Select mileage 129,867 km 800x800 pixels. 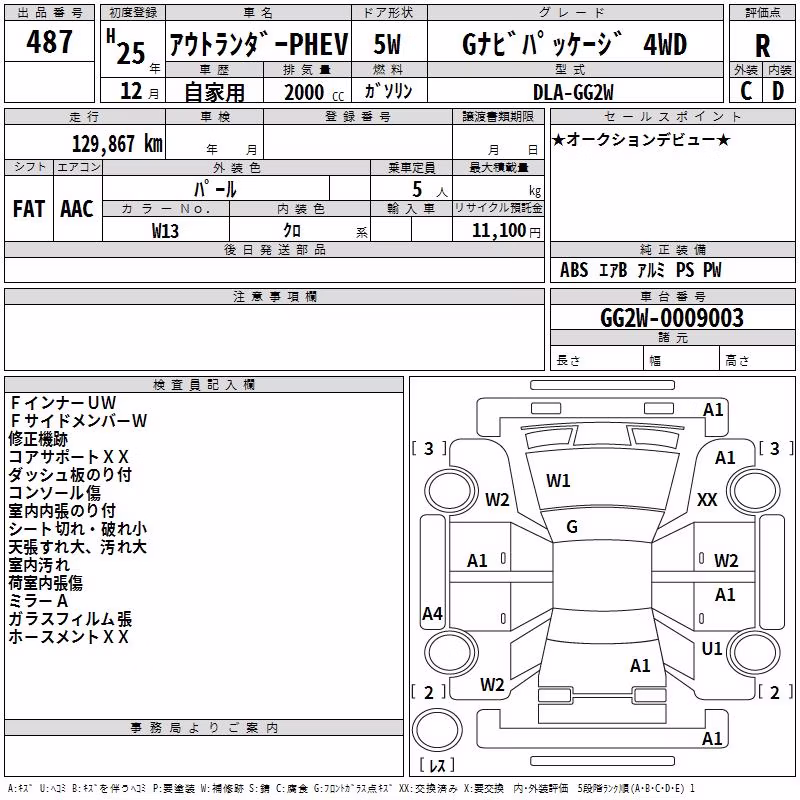tap(117, 143)
